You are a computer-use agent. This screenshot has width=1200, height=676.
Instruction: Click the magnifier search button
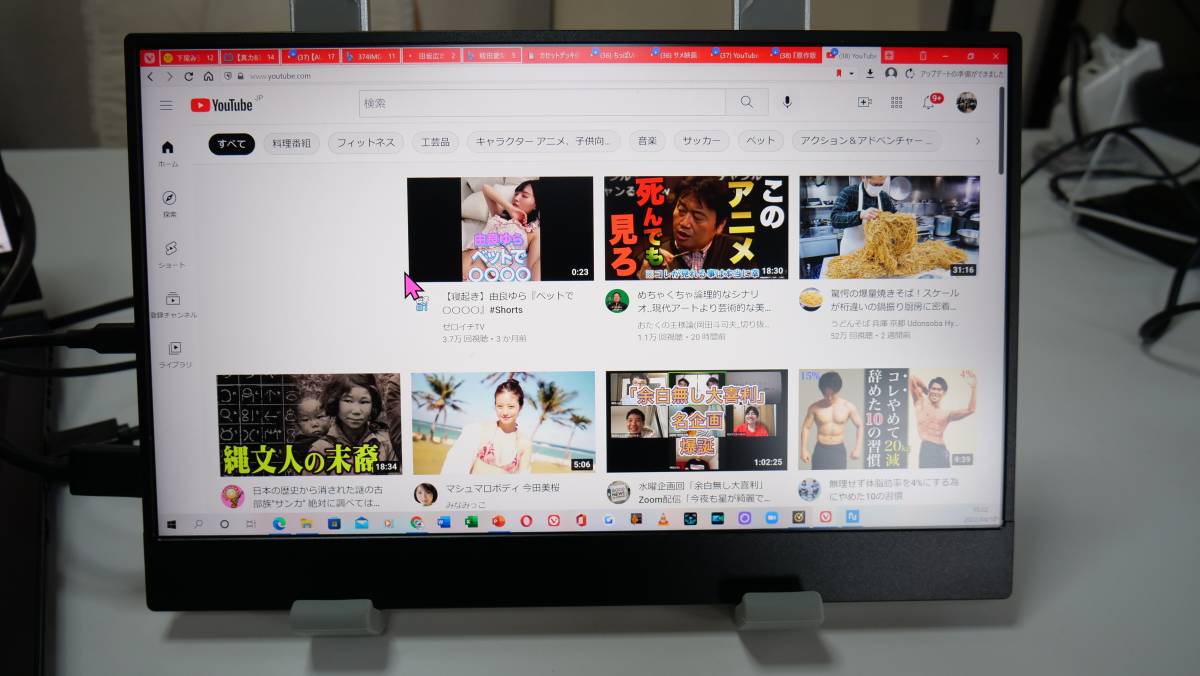point(747,102)
